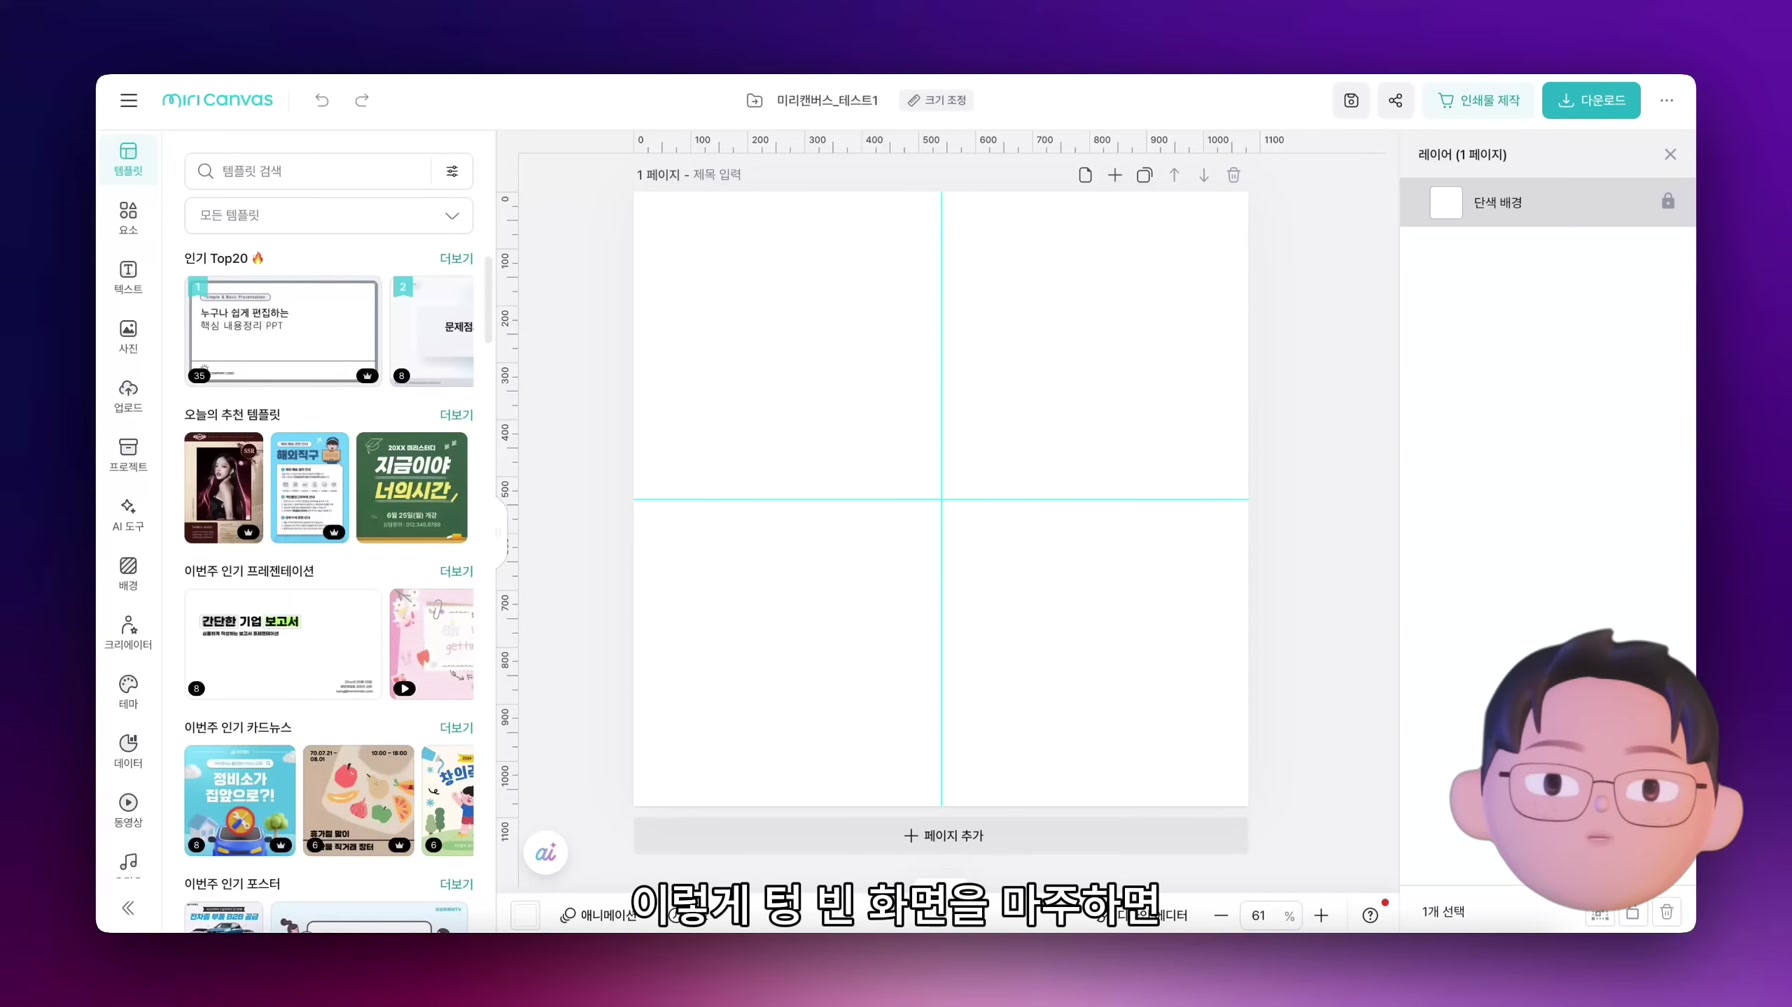This screenshot has width=1792, height=1007.
Task: Add a page with the plus icon
Action: (1115, 175)
